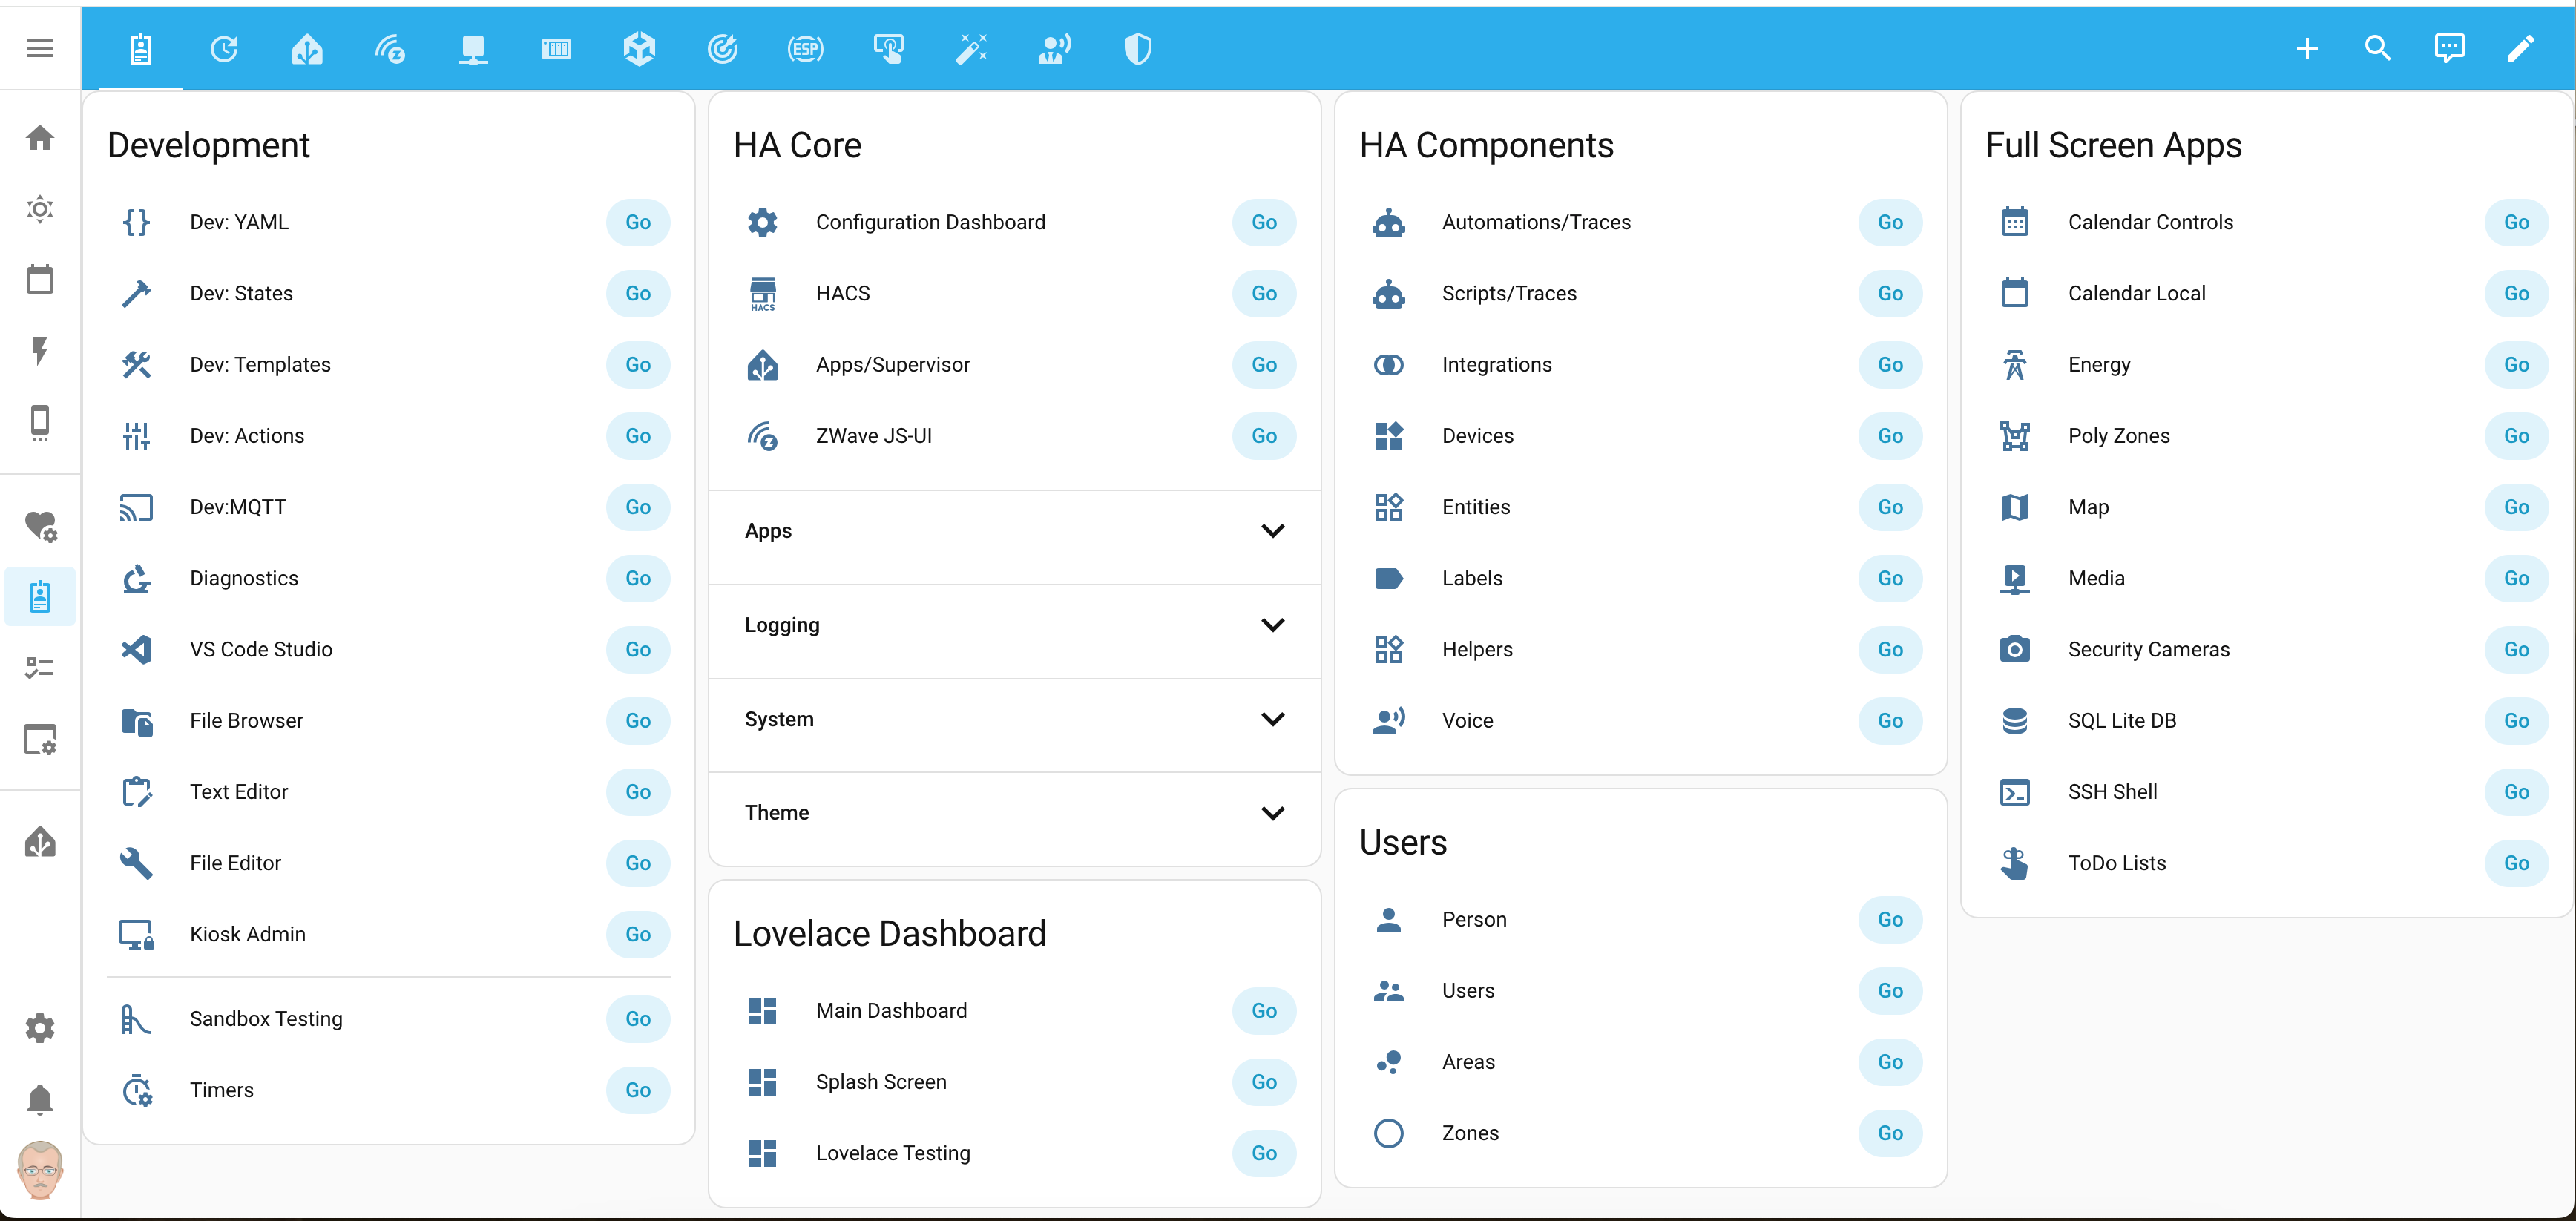Click the lightning bolt icon in left sidebar
The height and width of the screenshot is (1221, 2576).
[x=40, y=351]
